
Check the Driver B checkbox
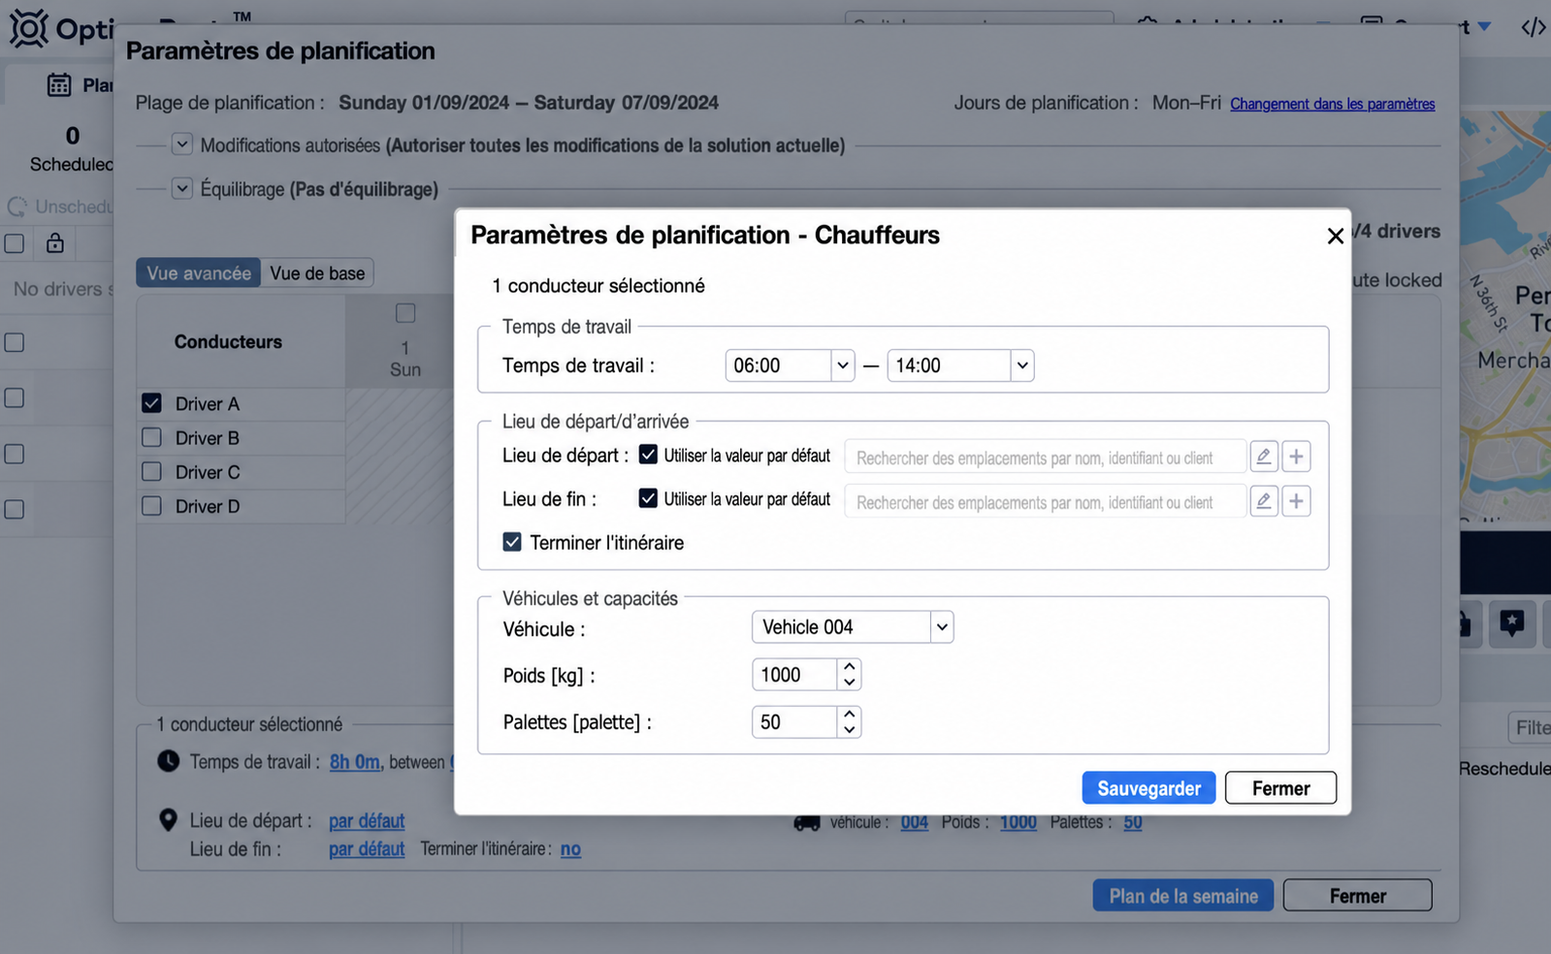pyautogui.click(x=152, y=437)
